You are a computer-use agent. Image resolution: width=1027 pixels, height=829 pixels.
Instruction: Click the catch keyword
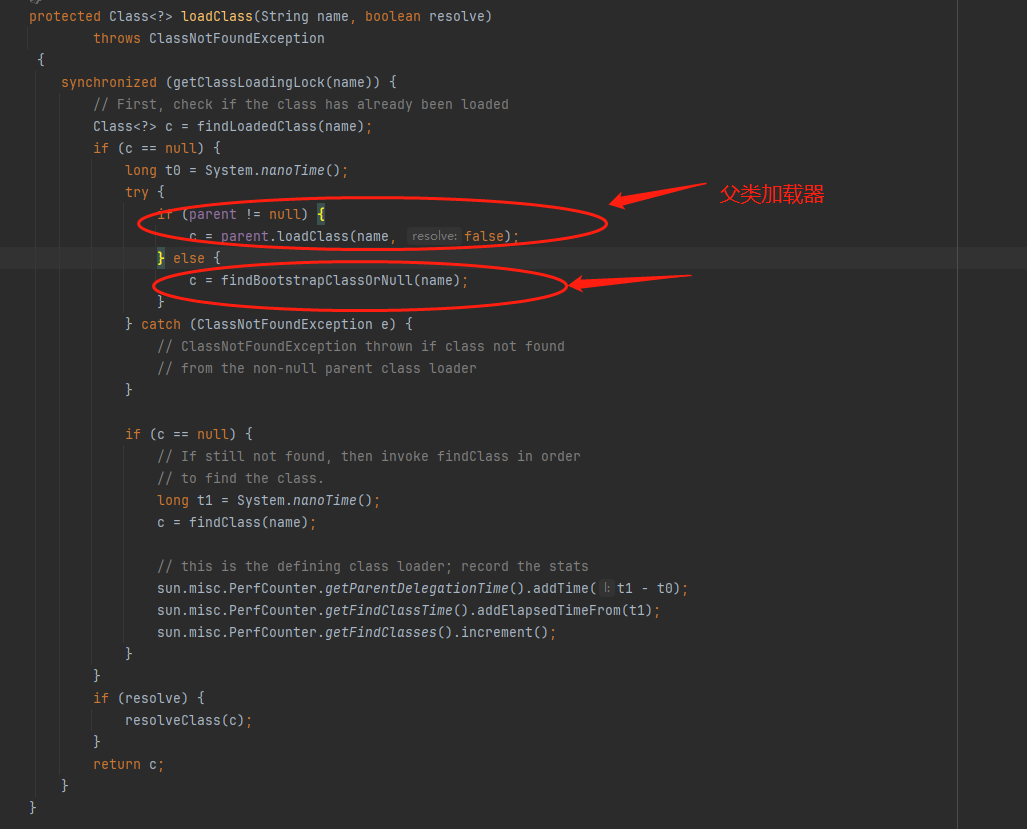[x=161, y=324]
